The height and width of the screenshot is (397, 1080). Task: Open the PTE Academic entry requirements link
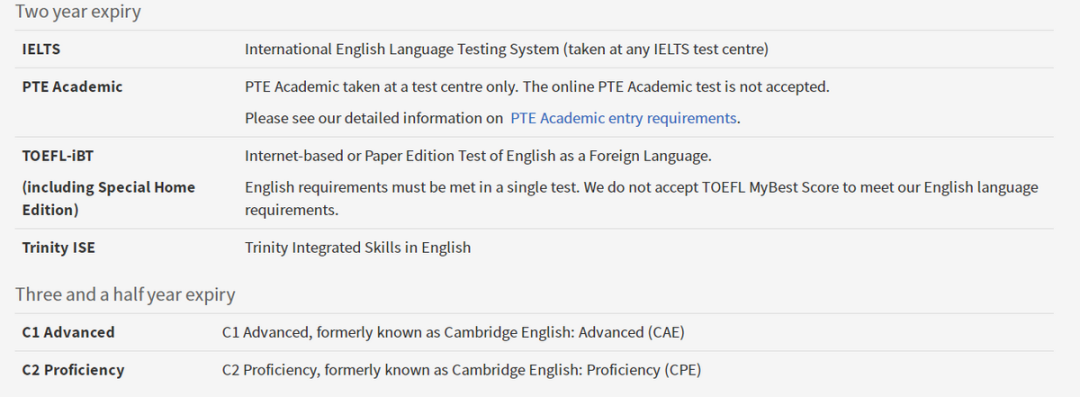tap(623, 118)
